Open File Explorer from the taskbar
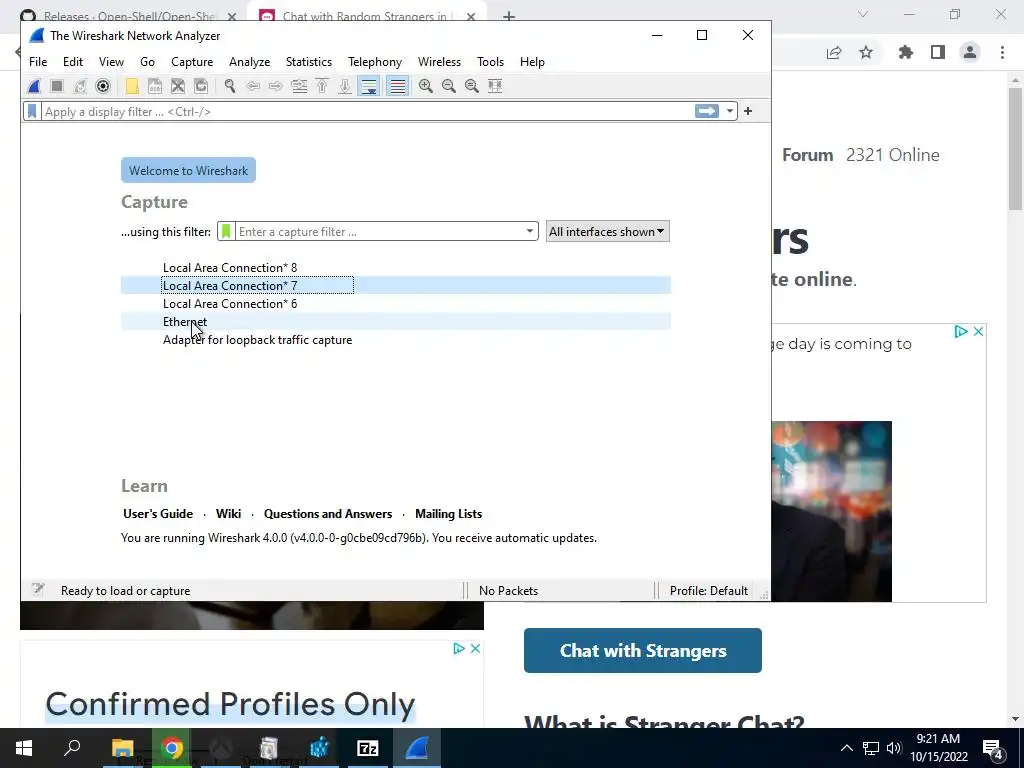Image resolution: width=1024 pixels, height=768 pixels. click(x=122, y=748)
